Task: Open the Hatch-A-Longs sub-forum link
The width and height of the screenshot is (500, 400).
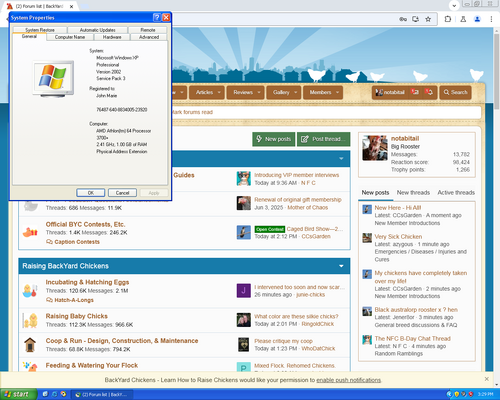Action: (x=74, y=300)
